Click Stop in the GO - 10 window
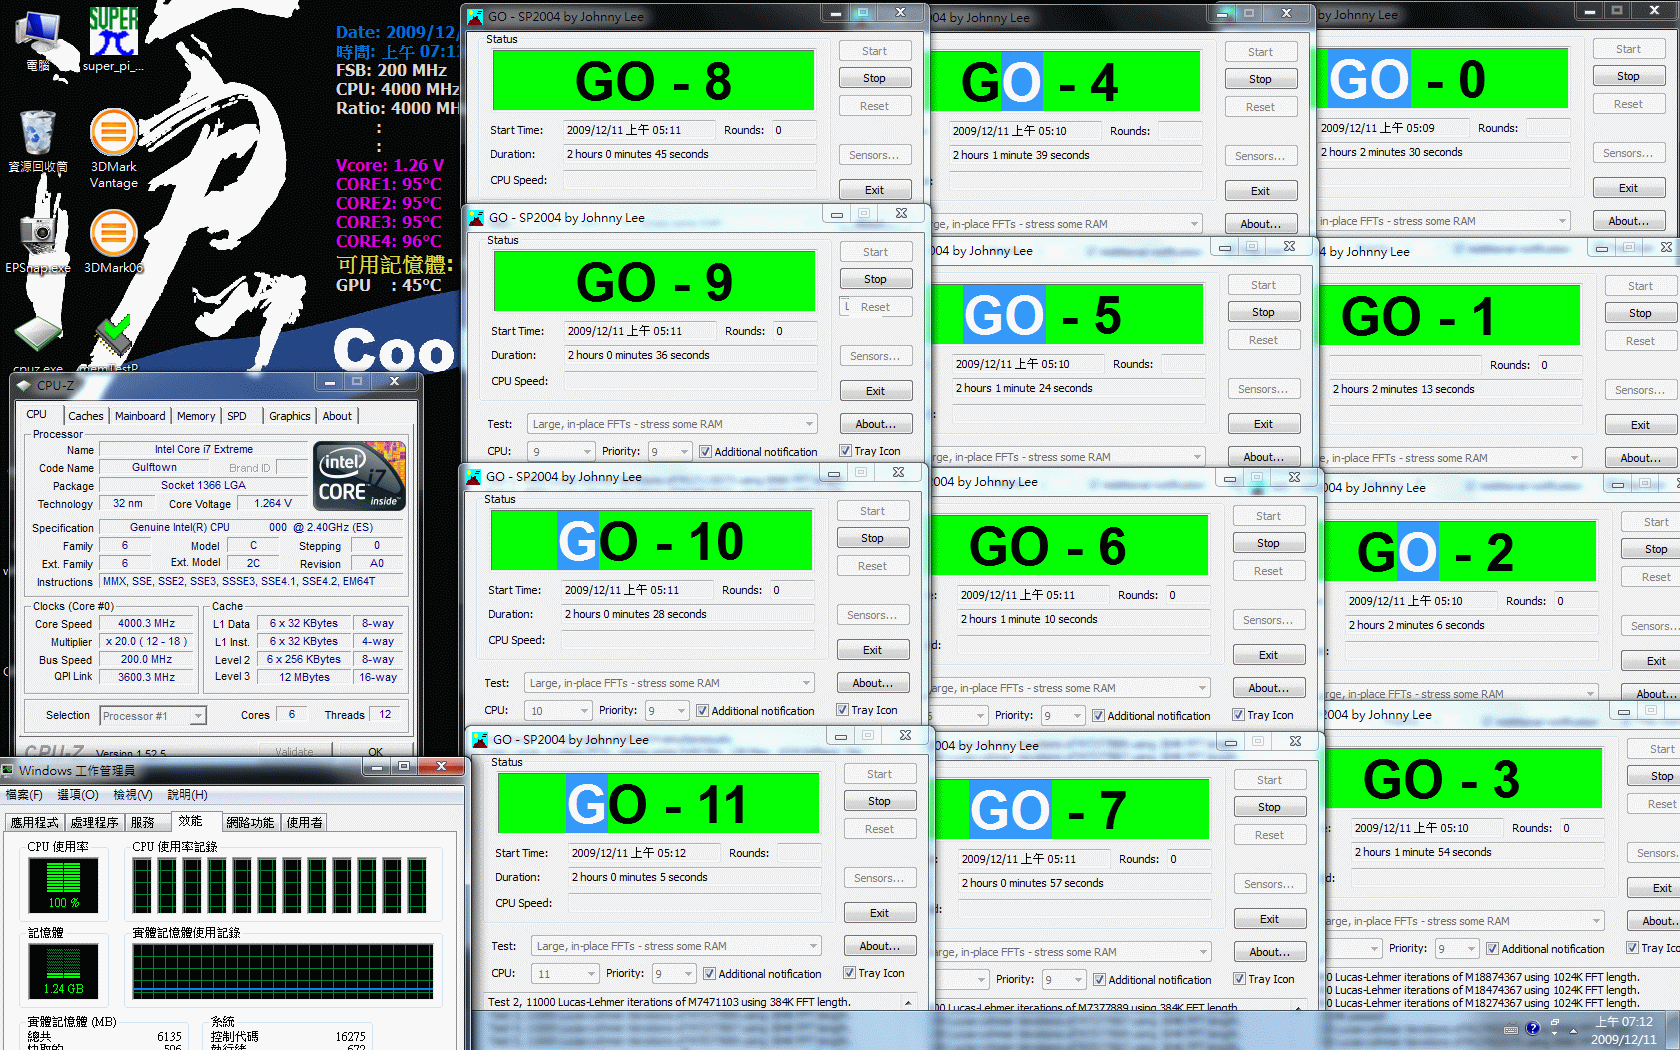 (872, 538)
